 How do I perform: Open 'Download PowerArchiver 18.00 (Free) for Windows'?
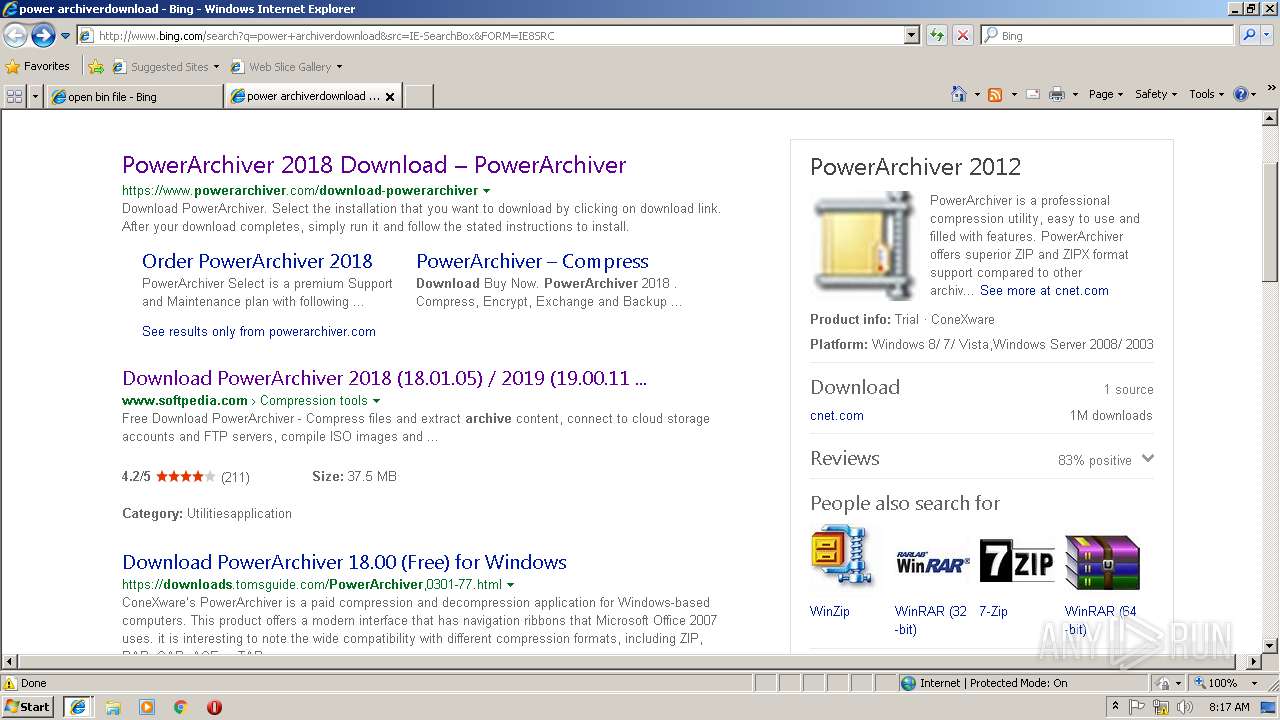point(344,562)
